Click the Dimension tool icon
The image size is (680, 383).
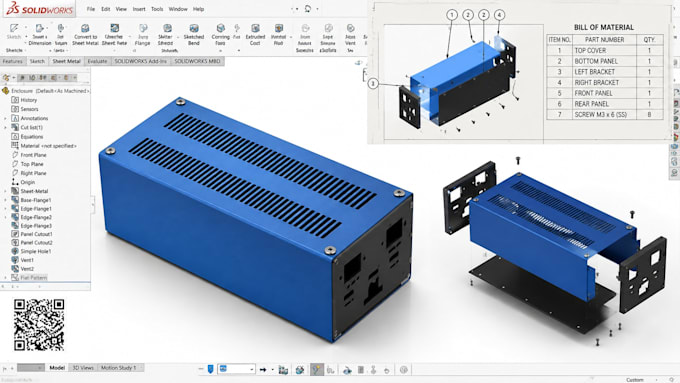[x=39, y=29]
